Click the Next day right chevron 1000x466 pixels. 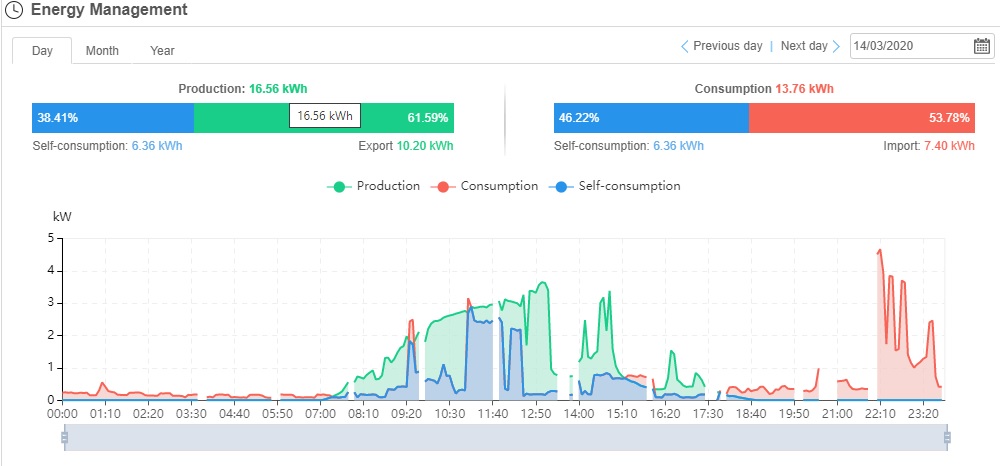[x=836, y=47]
